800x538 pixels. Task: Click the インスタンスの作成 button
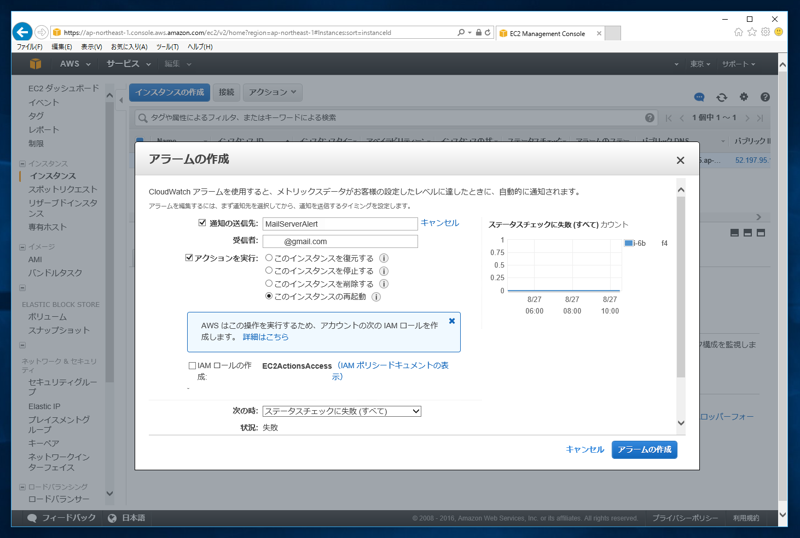coord(169,92)
